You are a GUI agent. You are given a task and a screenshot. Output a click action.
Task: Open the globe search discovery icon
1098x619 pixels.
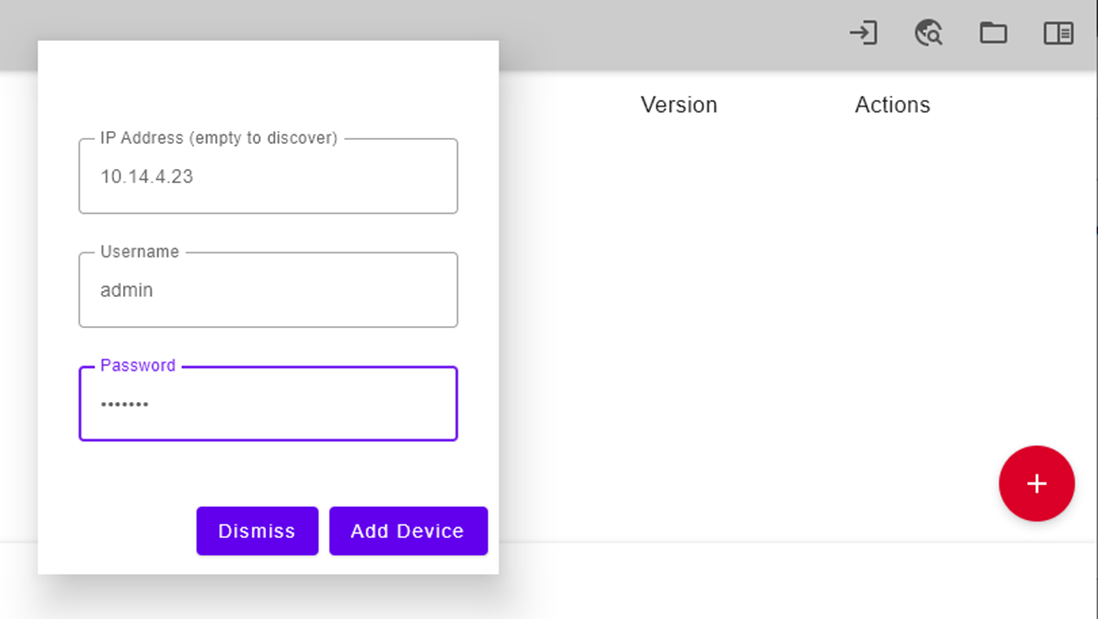[928, 33]
